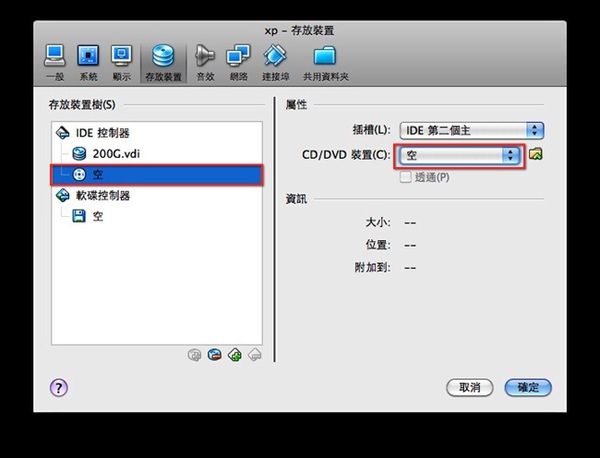The width and height of the screenshot is (600, 458).
Task: Open the CD/DVD 裝置 dropdown showing 空
Action: [460, 156]
